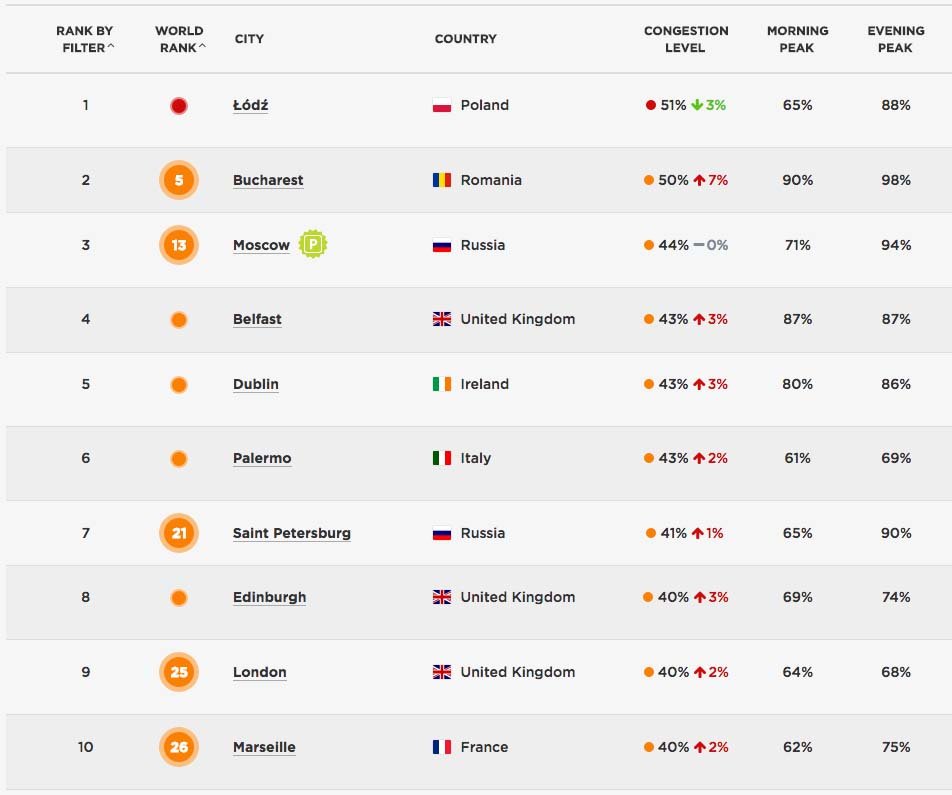952x795 pixels.
Task: Click Bucharest's world rank 5 badge
Action: 179,181
